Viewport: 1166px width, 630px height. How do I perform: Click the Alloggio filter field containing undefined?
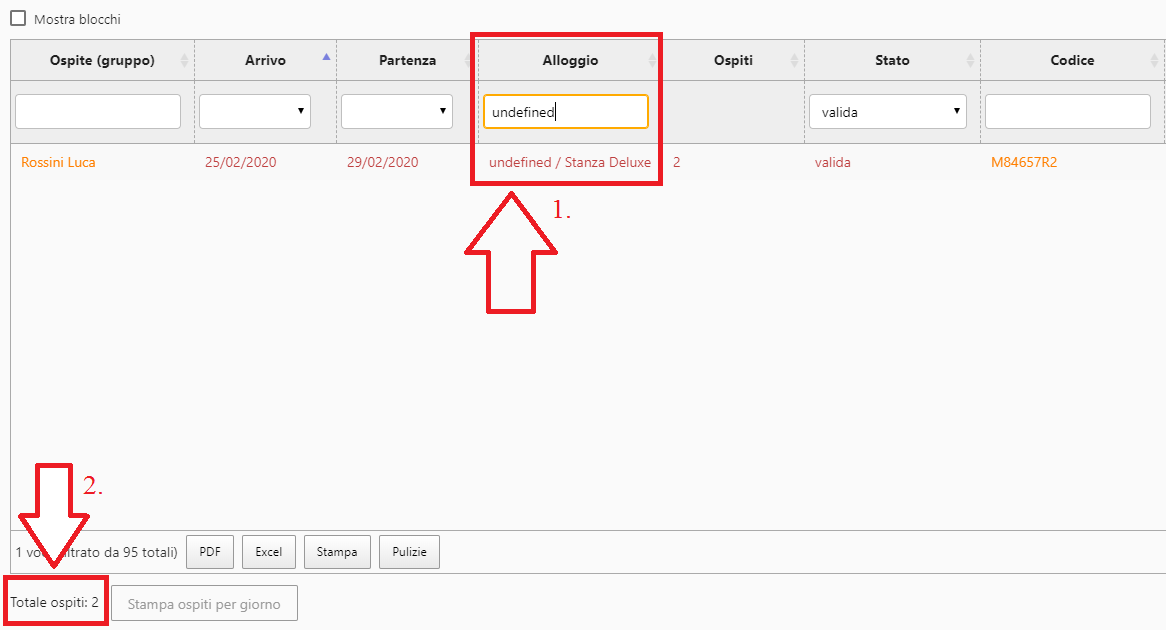point(566,112)
